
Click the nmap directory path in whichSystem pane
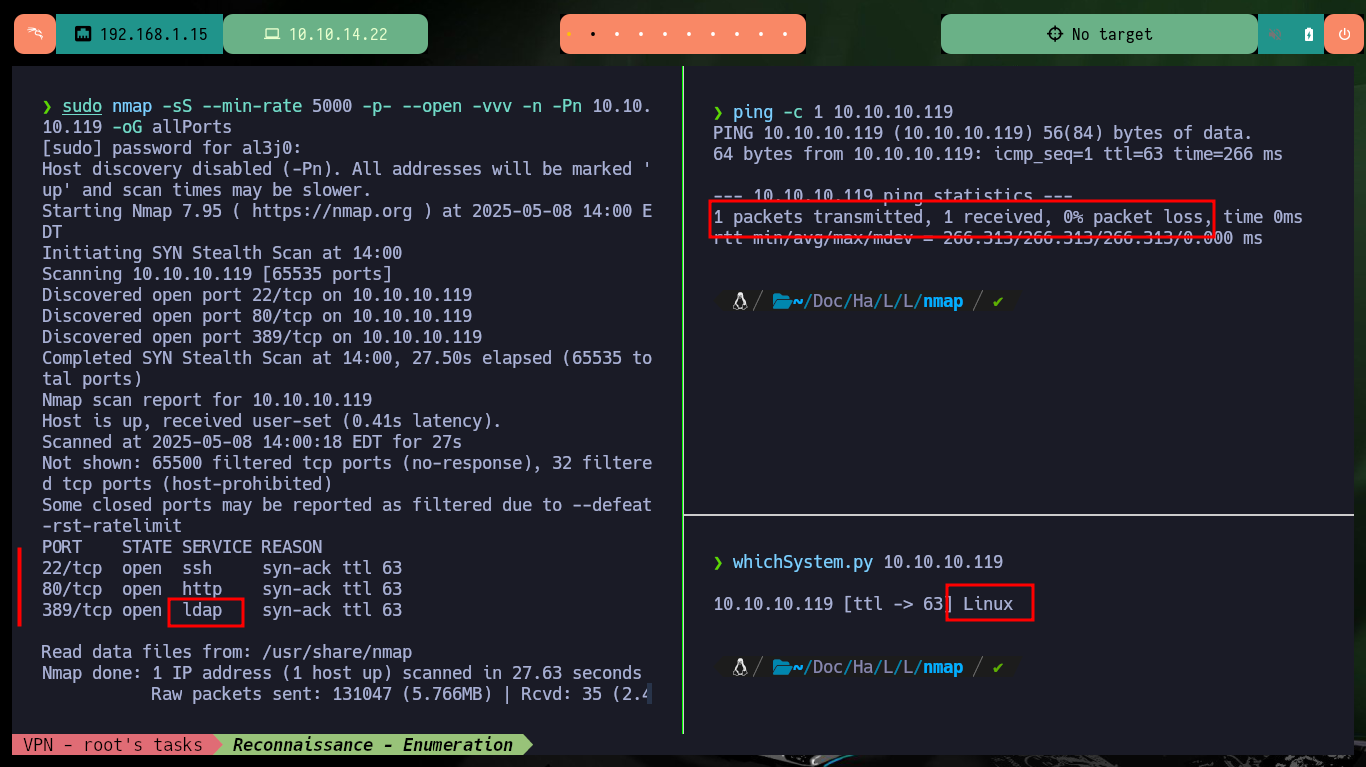[x=943, y=666]
